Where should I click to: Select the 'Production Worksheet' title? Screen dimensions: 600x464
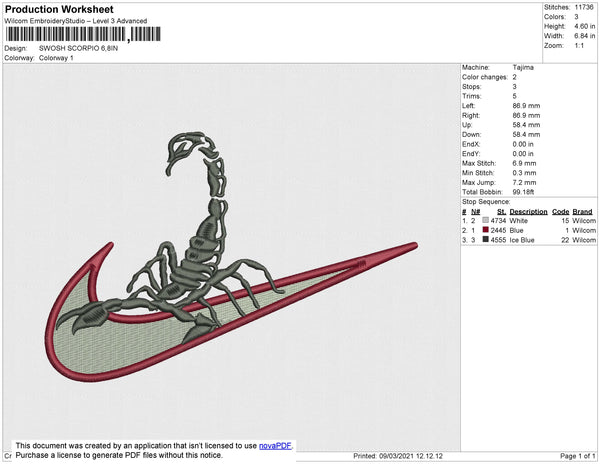click(59, 9)
